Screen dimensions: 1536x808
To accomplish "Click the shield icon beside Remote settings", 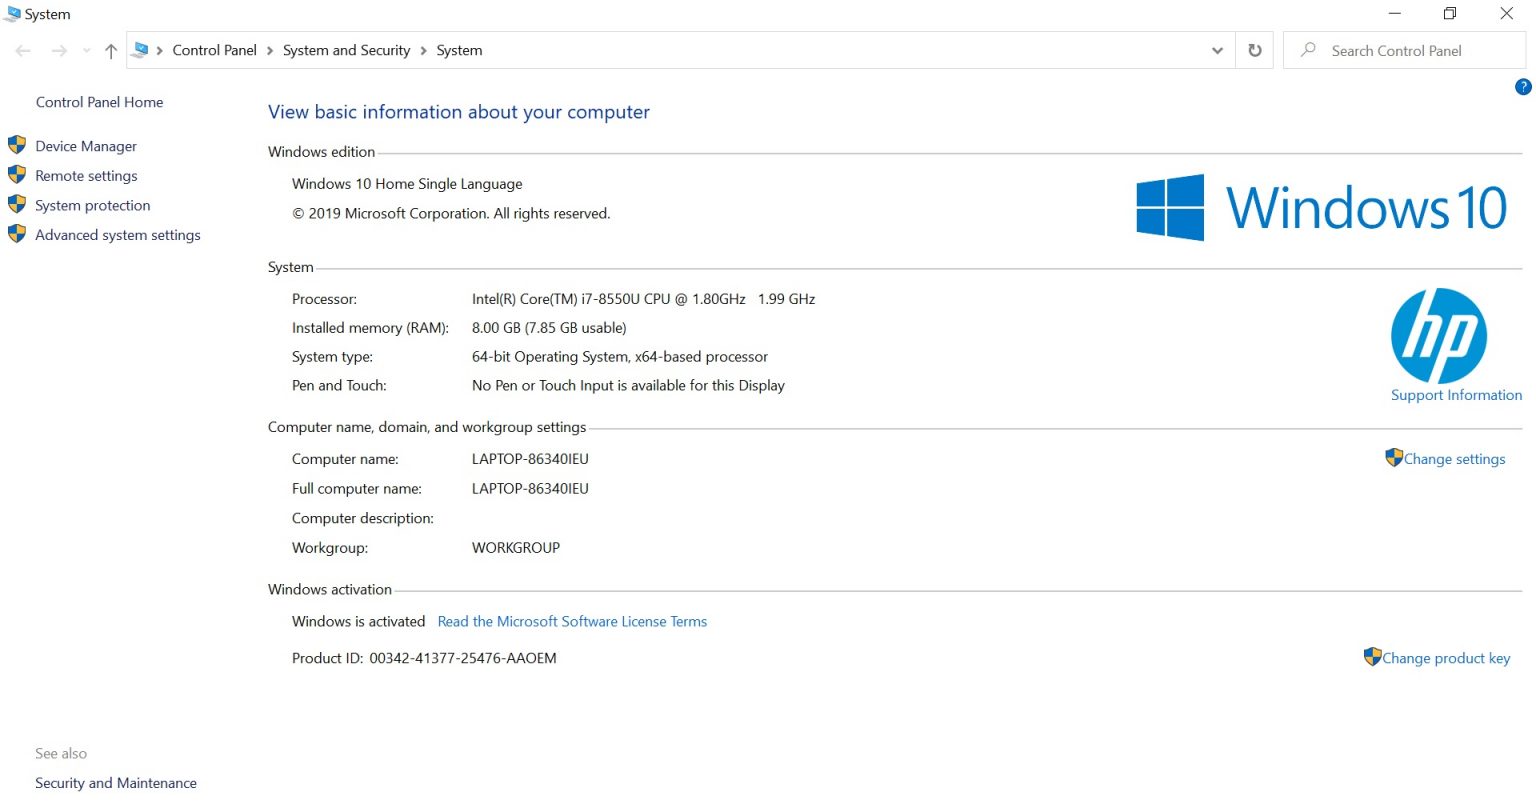I will click(x=17, y=175).
